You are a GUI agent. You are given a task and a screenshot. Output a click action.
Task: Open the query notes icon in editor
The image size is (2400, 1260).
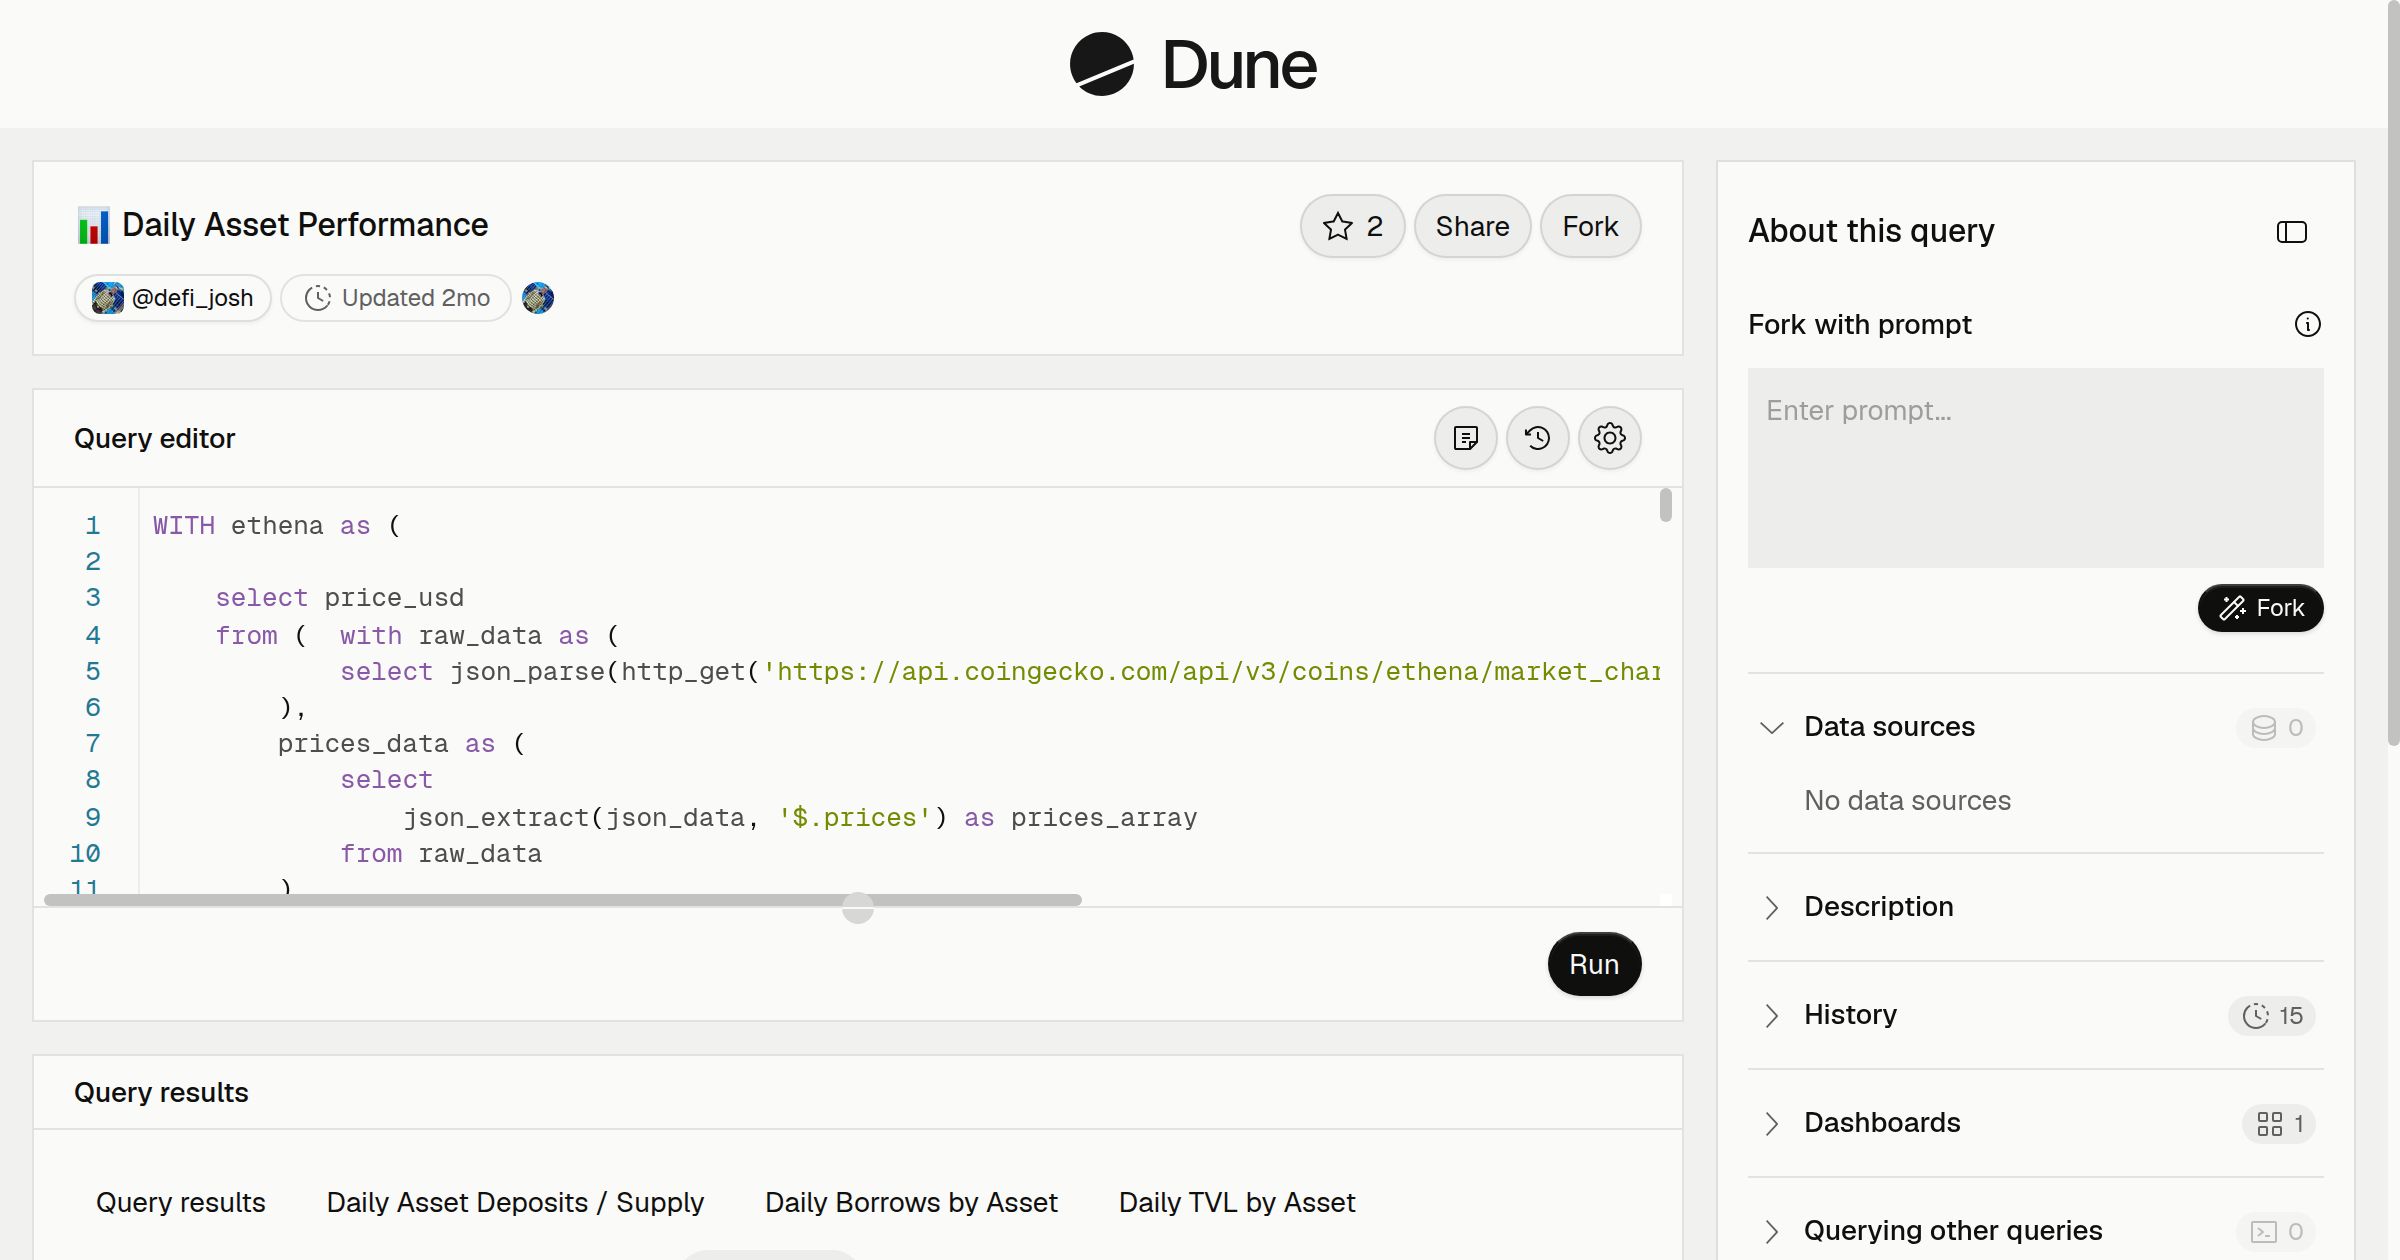coord(1465,438)
